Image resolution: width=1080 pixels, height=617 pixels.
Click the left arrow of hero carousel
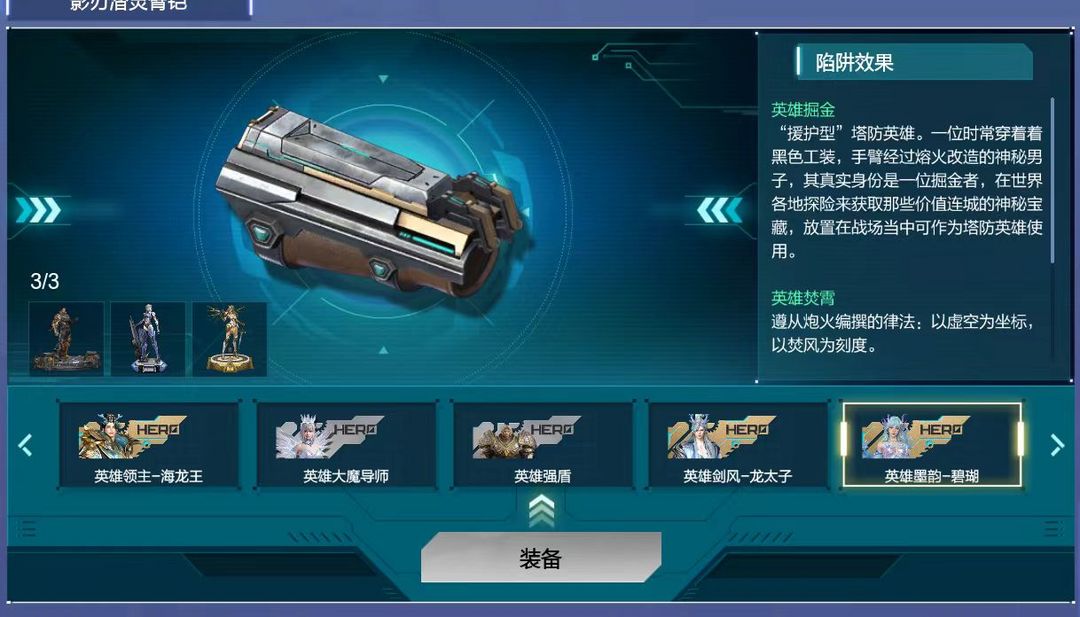pos(25,445)
